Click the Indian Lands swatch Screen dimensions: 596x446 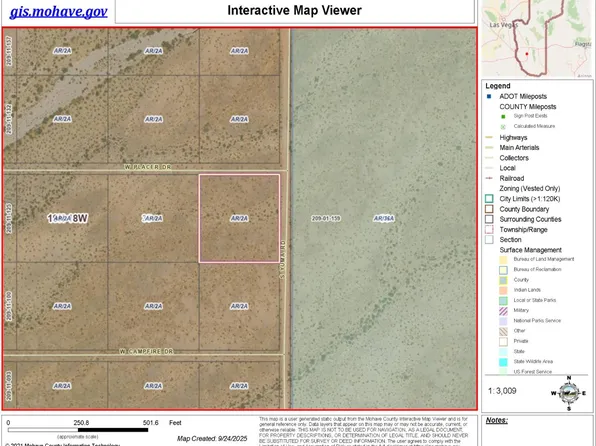(x=503, y=290)
